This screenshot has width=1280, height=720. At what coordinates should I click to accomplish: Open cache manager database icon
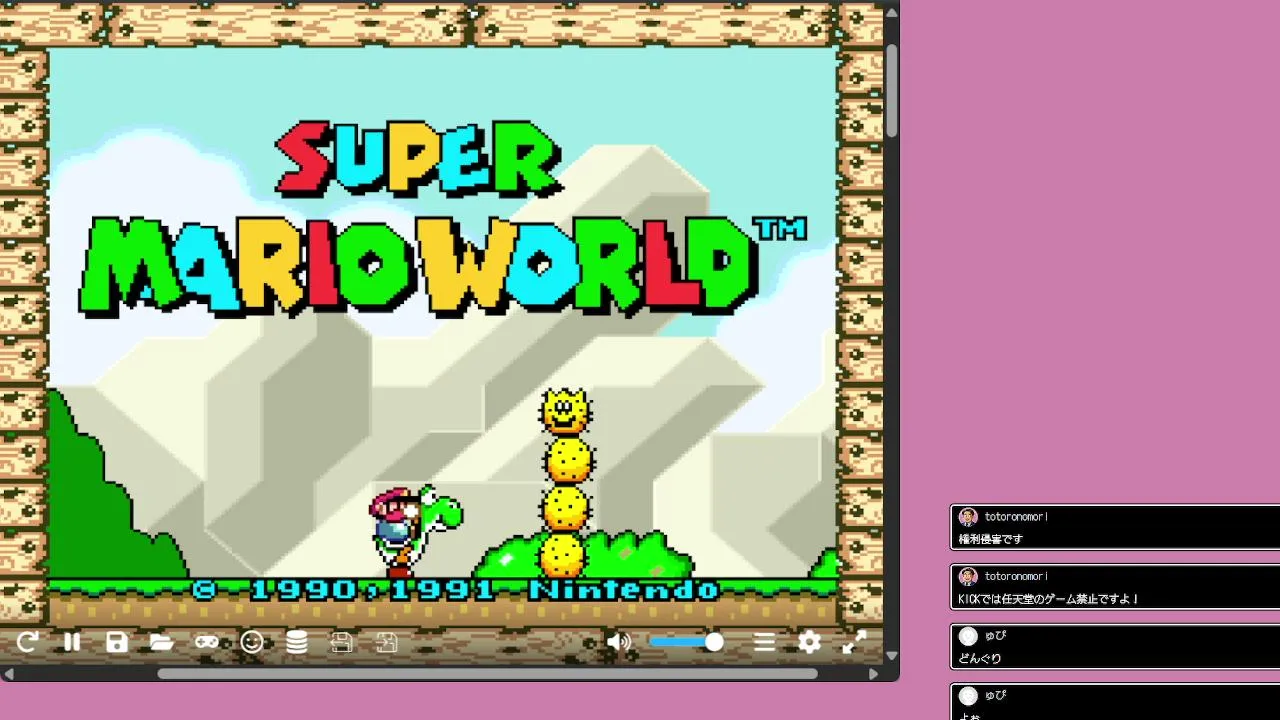point(297,642)
